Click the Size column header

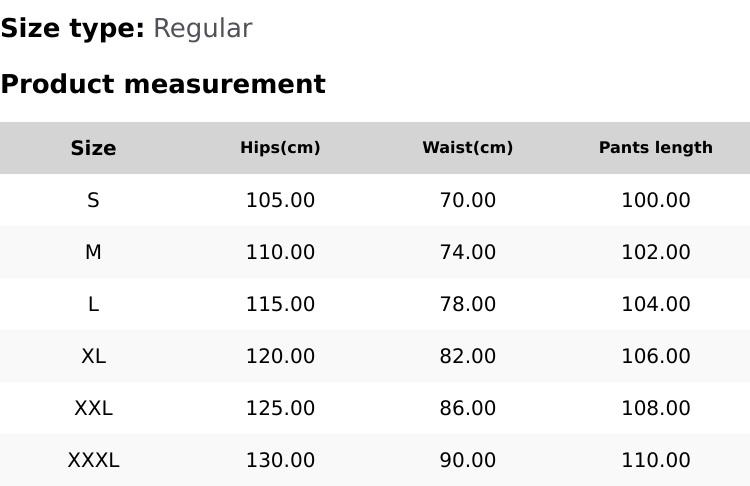[x=93, y=148]
